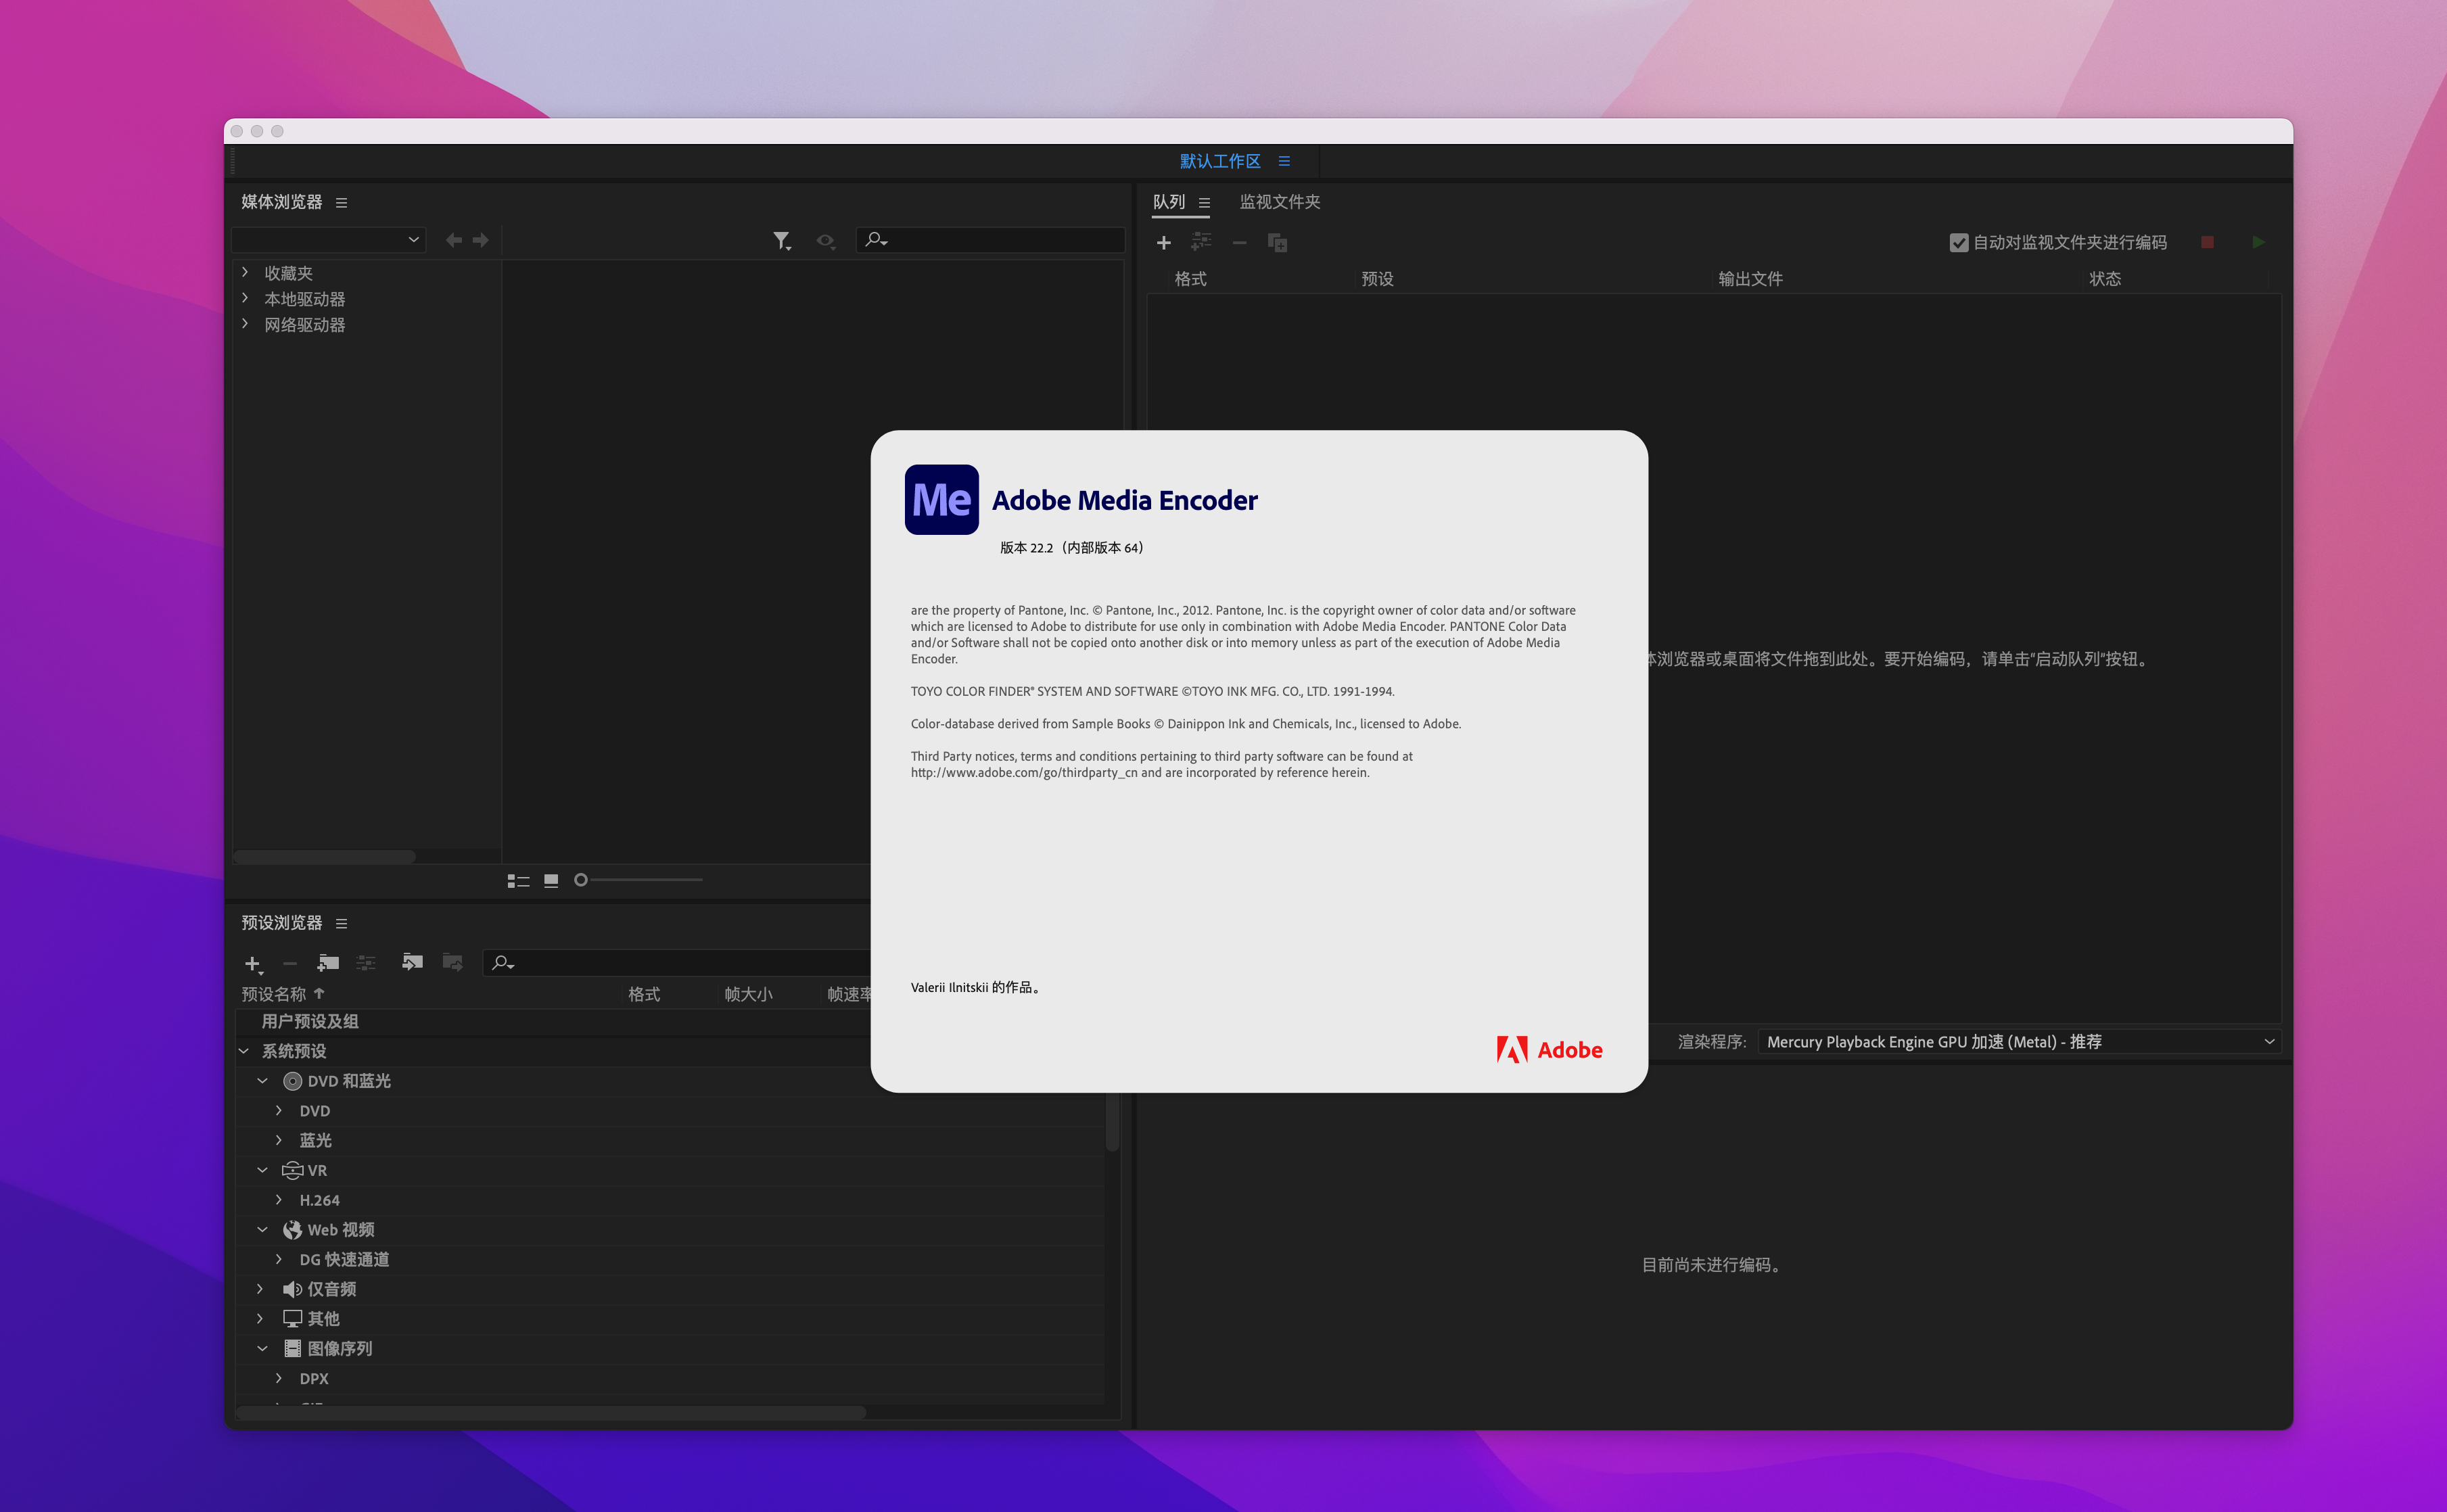Image resolution: width=2447 pixels, height=1512 pixels.
Task: Switch to the 监视文件夹 tab
Action: pos(1279,202)
